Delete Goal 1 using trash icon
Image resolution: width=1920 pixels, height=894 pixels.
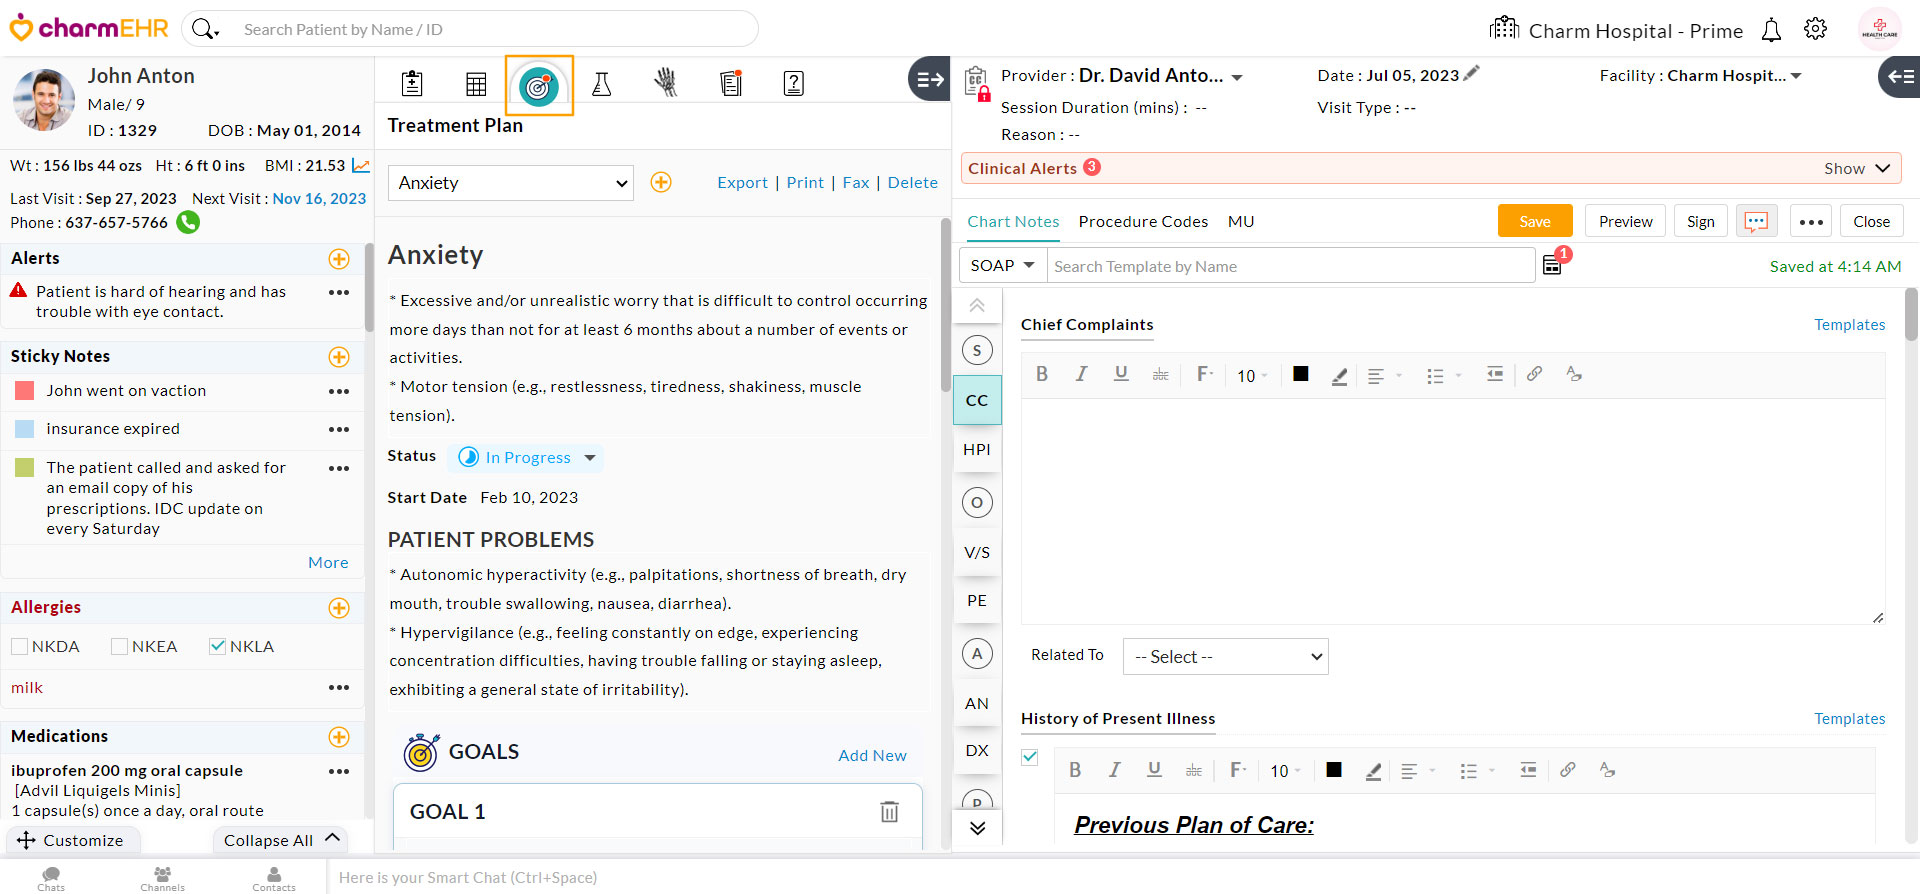click(889, 811)
